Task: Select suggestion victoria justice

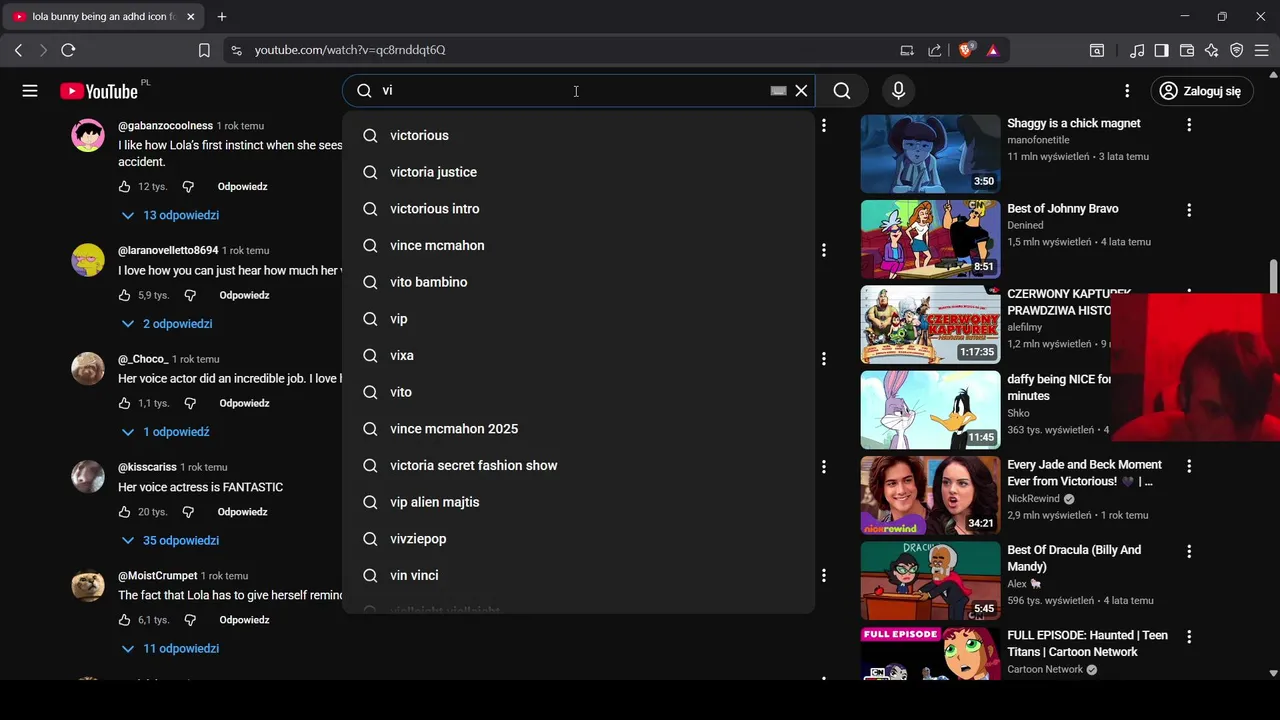Action: pos(579,172)
